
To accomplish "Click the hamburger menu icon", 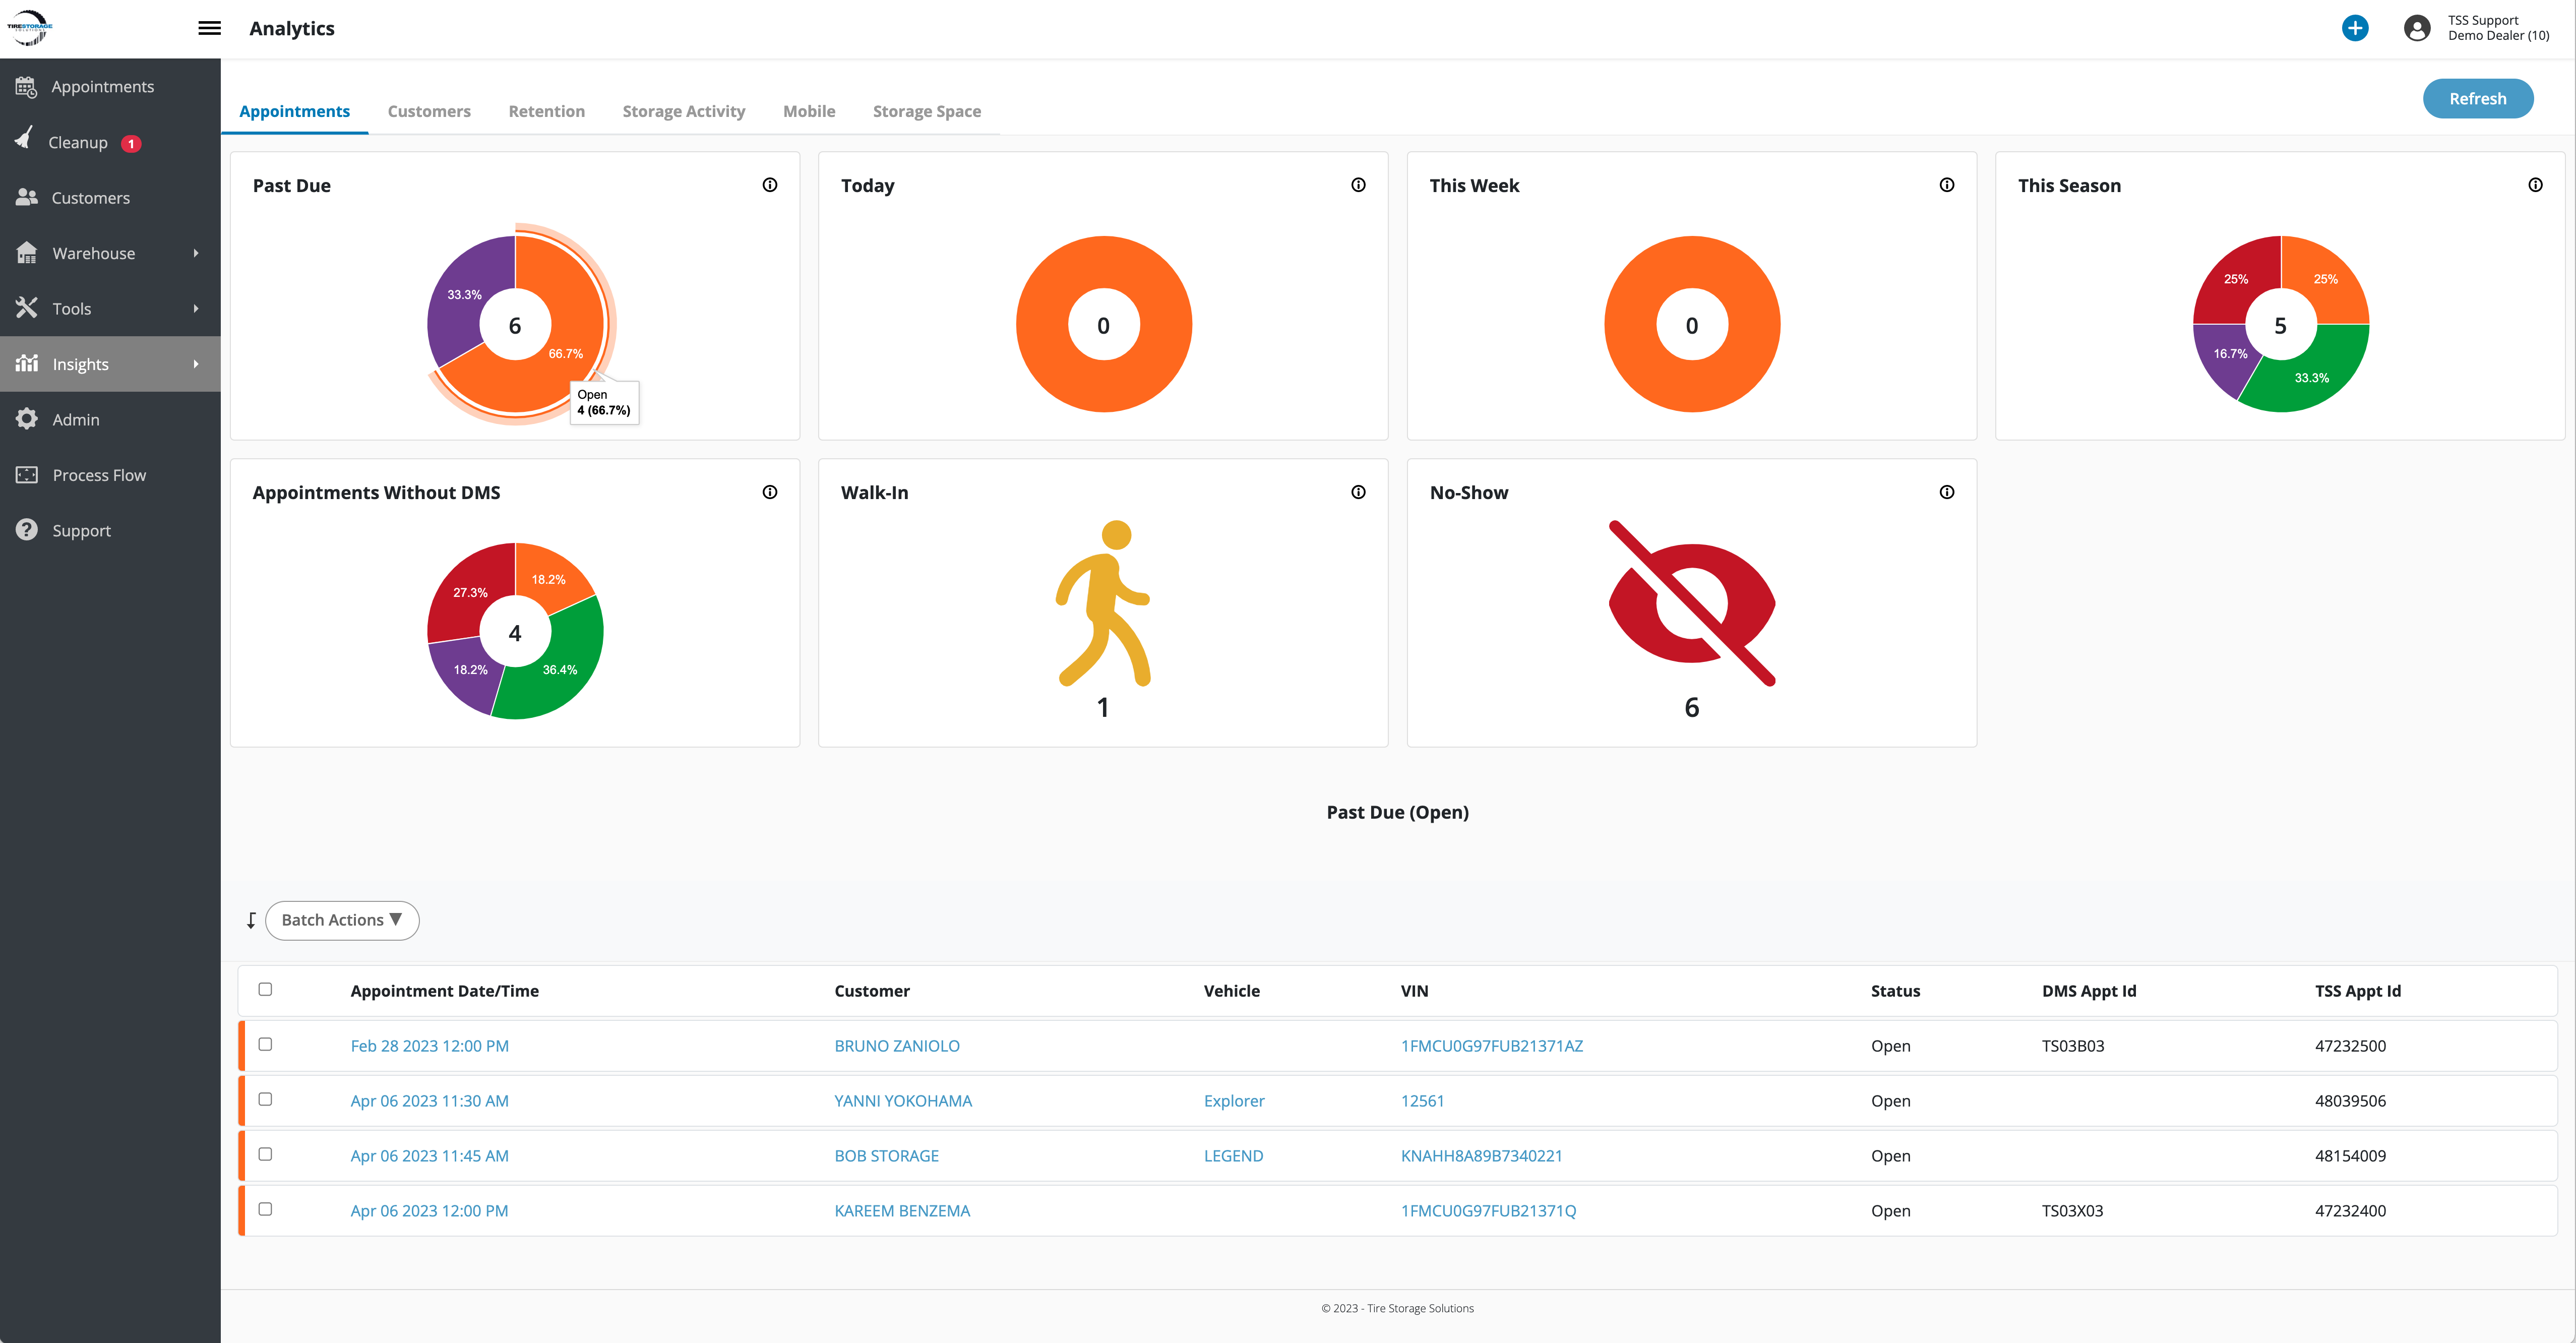I will coord(209,28).
